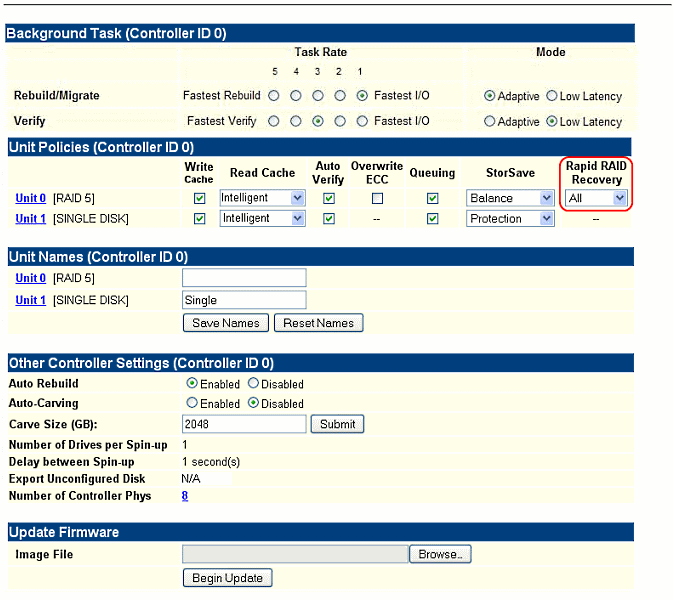The width and height of the screenshot is (673, 600).
Task: Click the Overwrite ECC column header
Action: pos(377,173)
